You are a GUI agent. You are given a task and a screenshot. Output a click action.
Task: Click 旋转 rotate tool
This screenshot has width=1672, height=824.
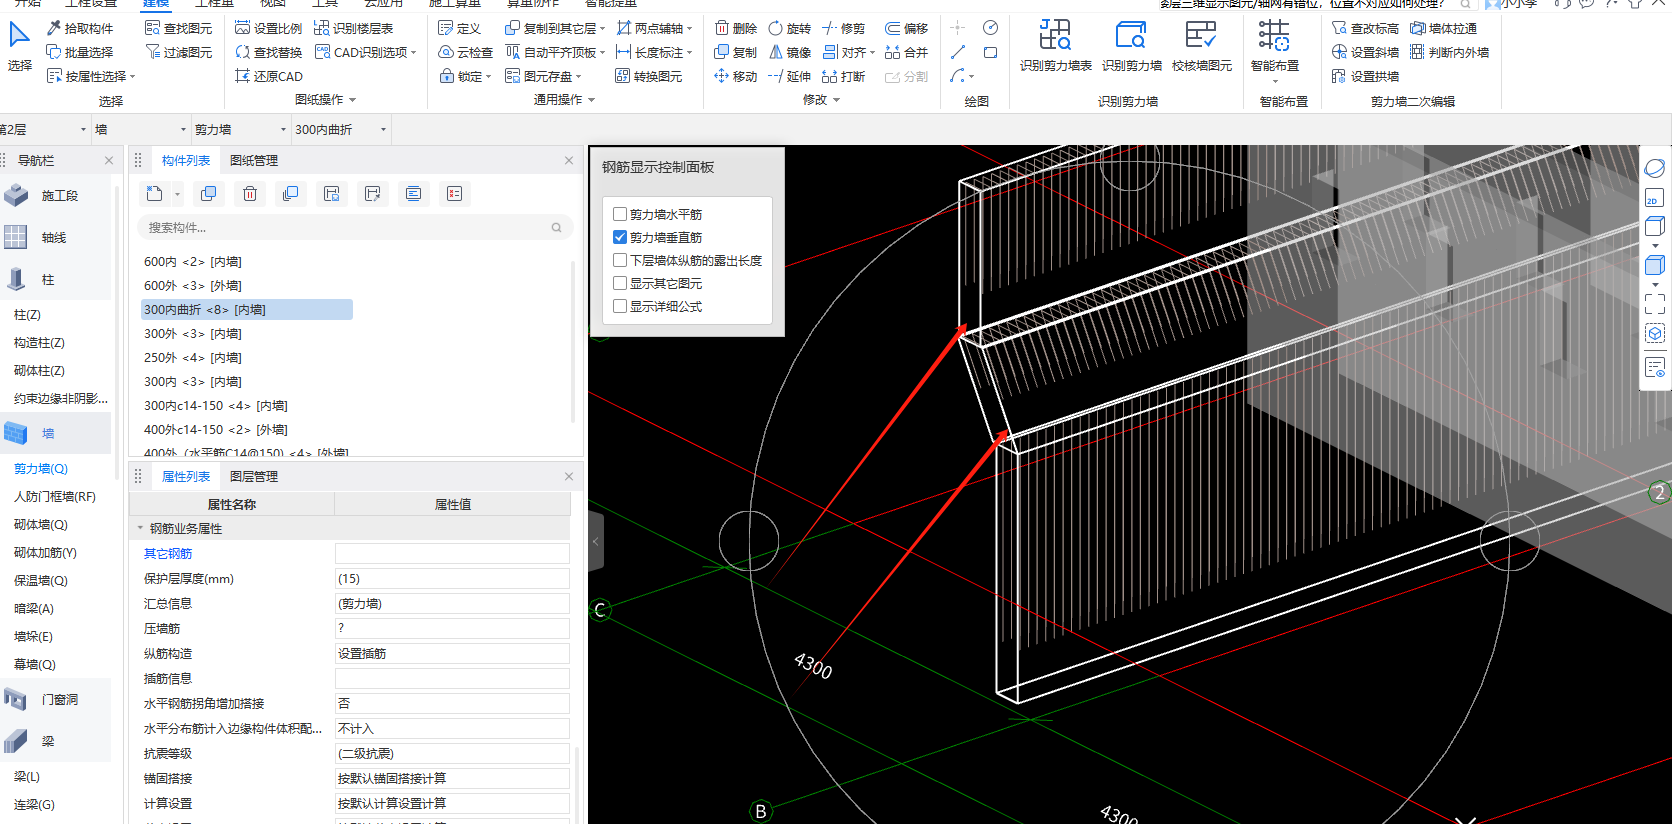pyautogui.click(x=790, y=28)
